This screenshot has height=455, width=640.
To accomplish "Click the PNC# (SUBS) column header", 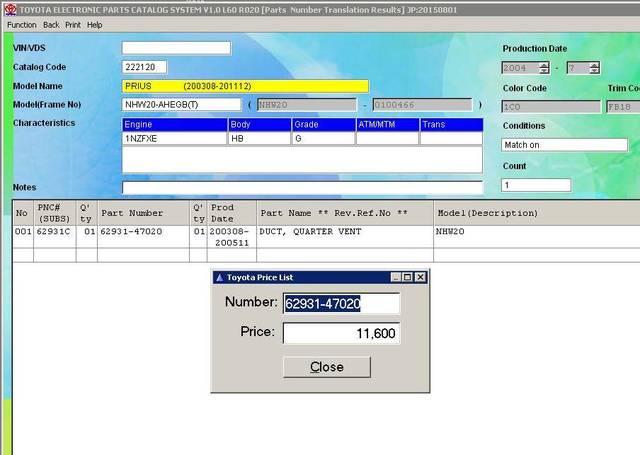I will click(55, 213).
